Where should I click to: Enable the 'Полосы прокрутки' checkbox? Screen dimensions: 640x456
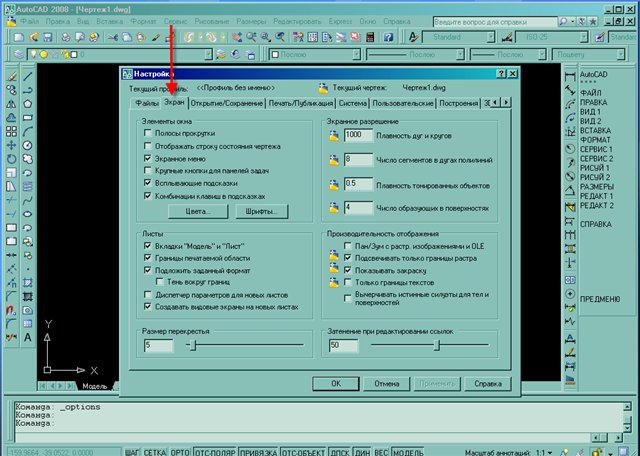pyautogui.click(x=148, y=132)
